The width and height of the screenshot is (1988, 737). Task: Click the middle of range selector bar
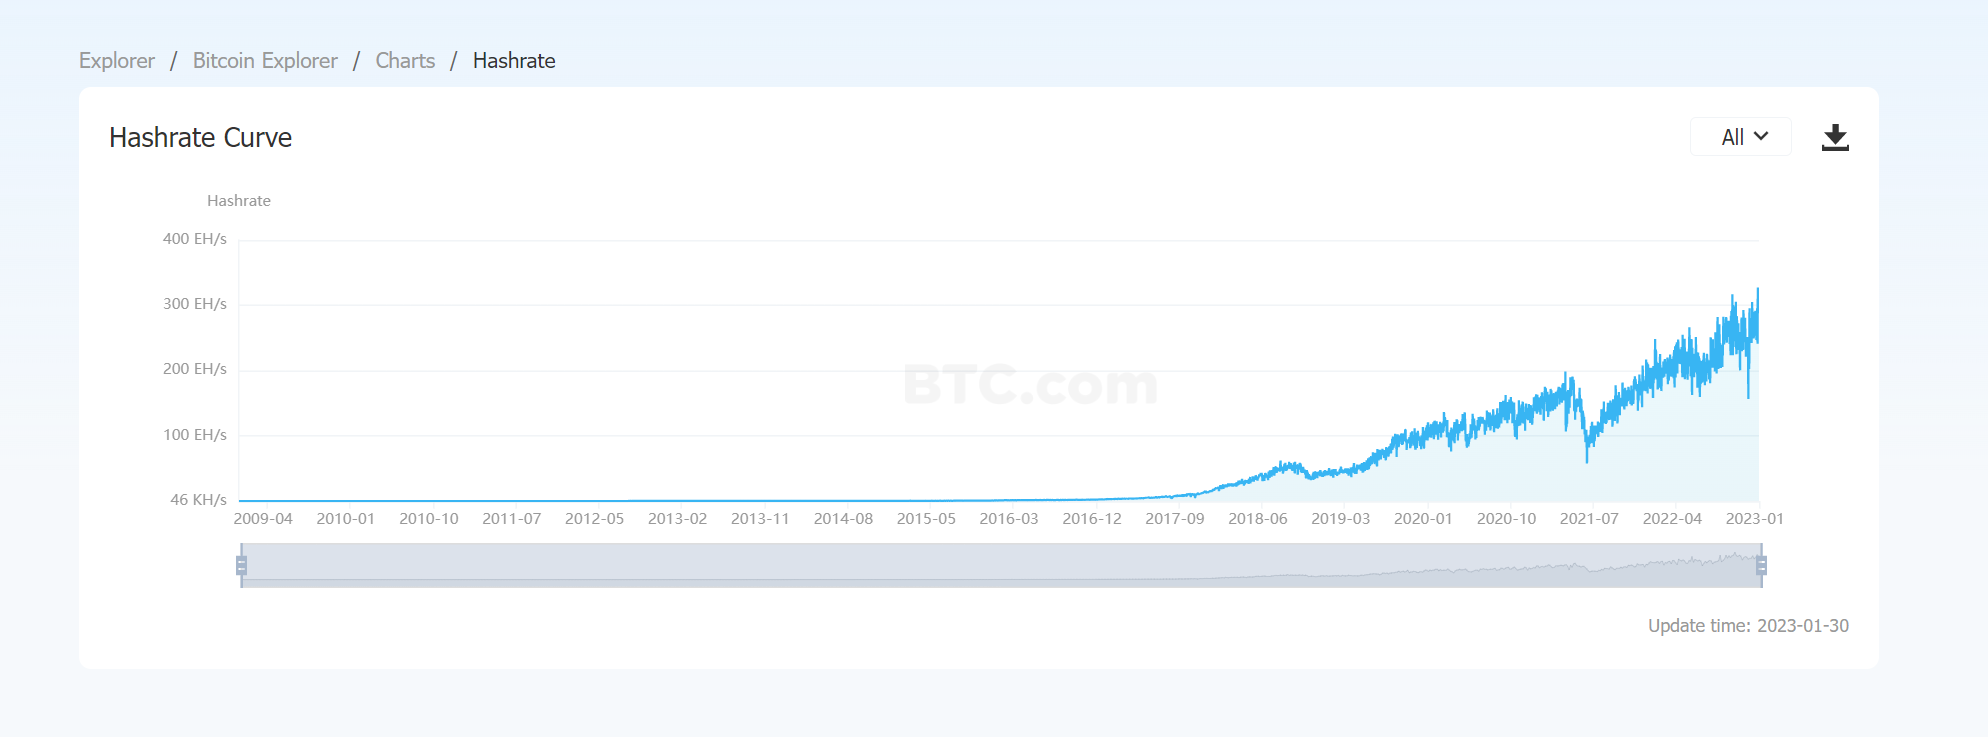tap(1001, 565)
